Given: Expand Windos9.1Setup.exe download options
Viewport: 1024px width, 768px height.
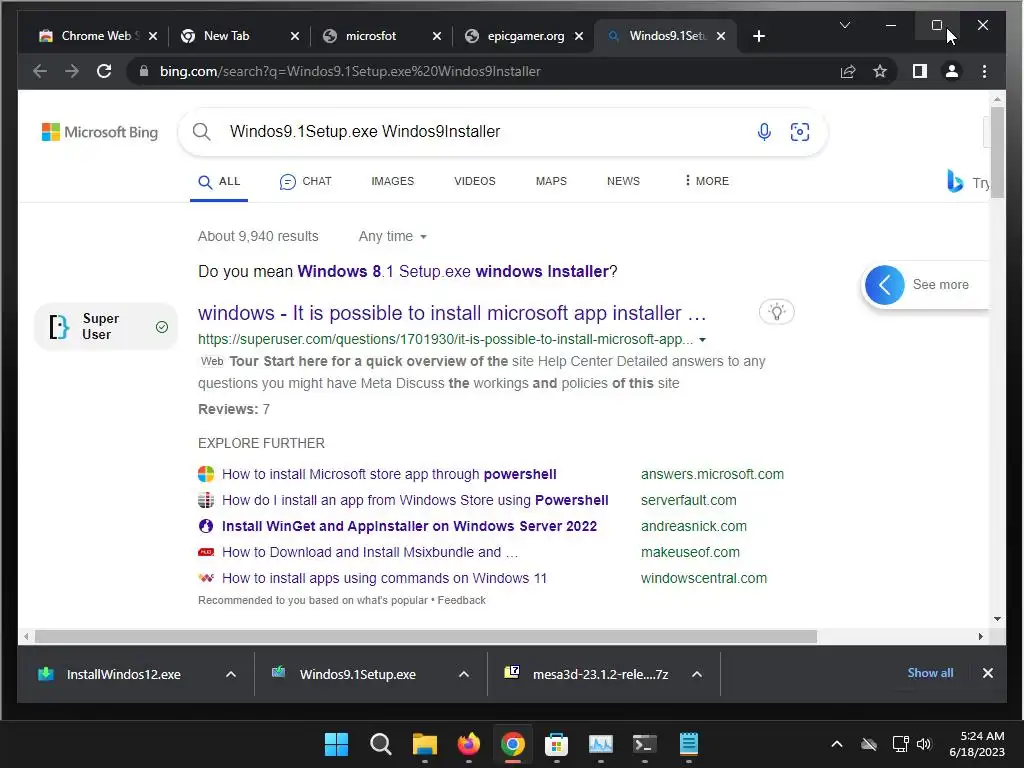Looking at the screenshot, I should click(x=464, y=674).
